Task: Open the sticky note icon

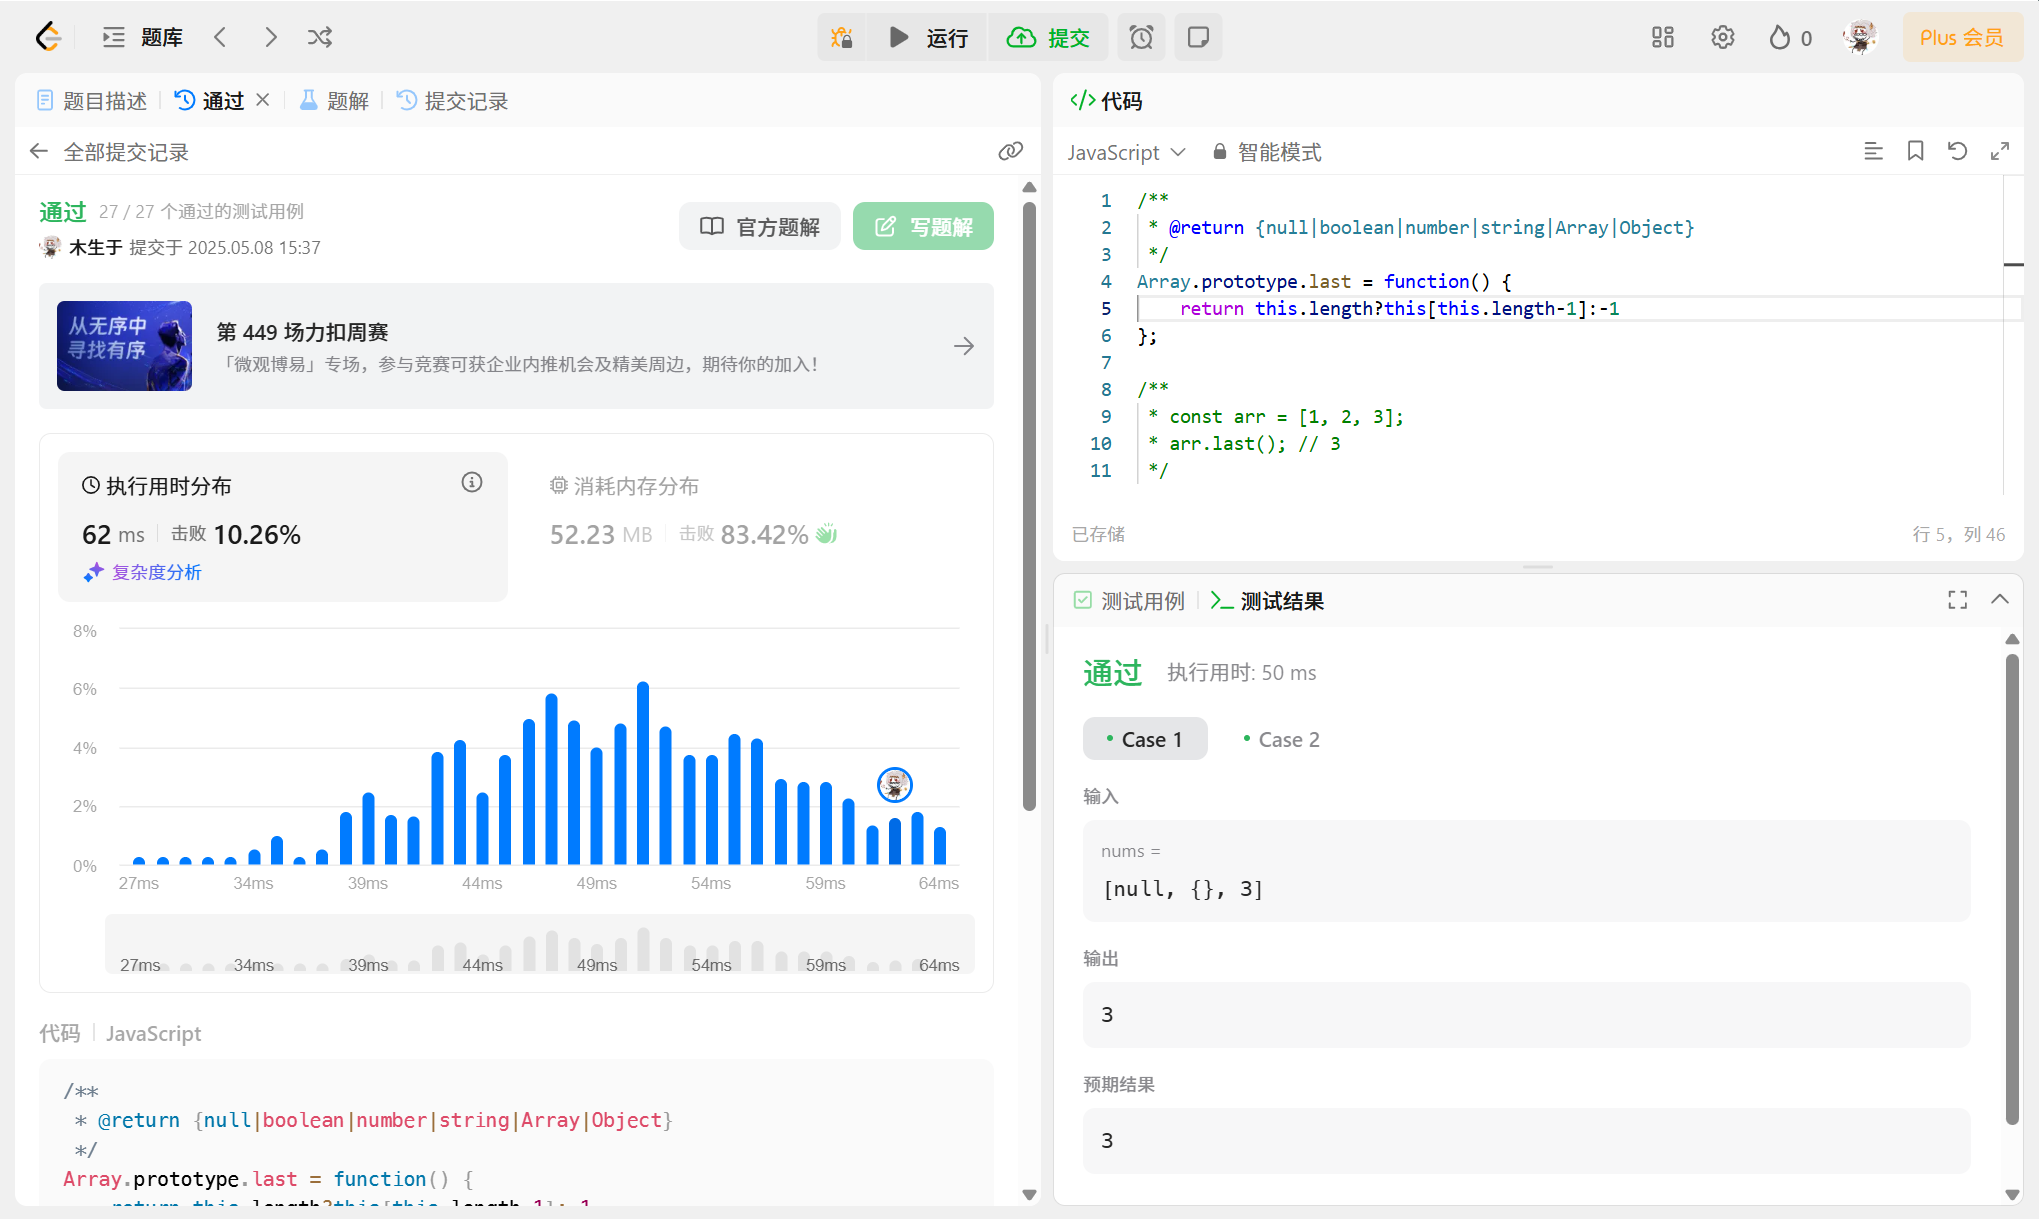Action: click(x=1197, y=38)
